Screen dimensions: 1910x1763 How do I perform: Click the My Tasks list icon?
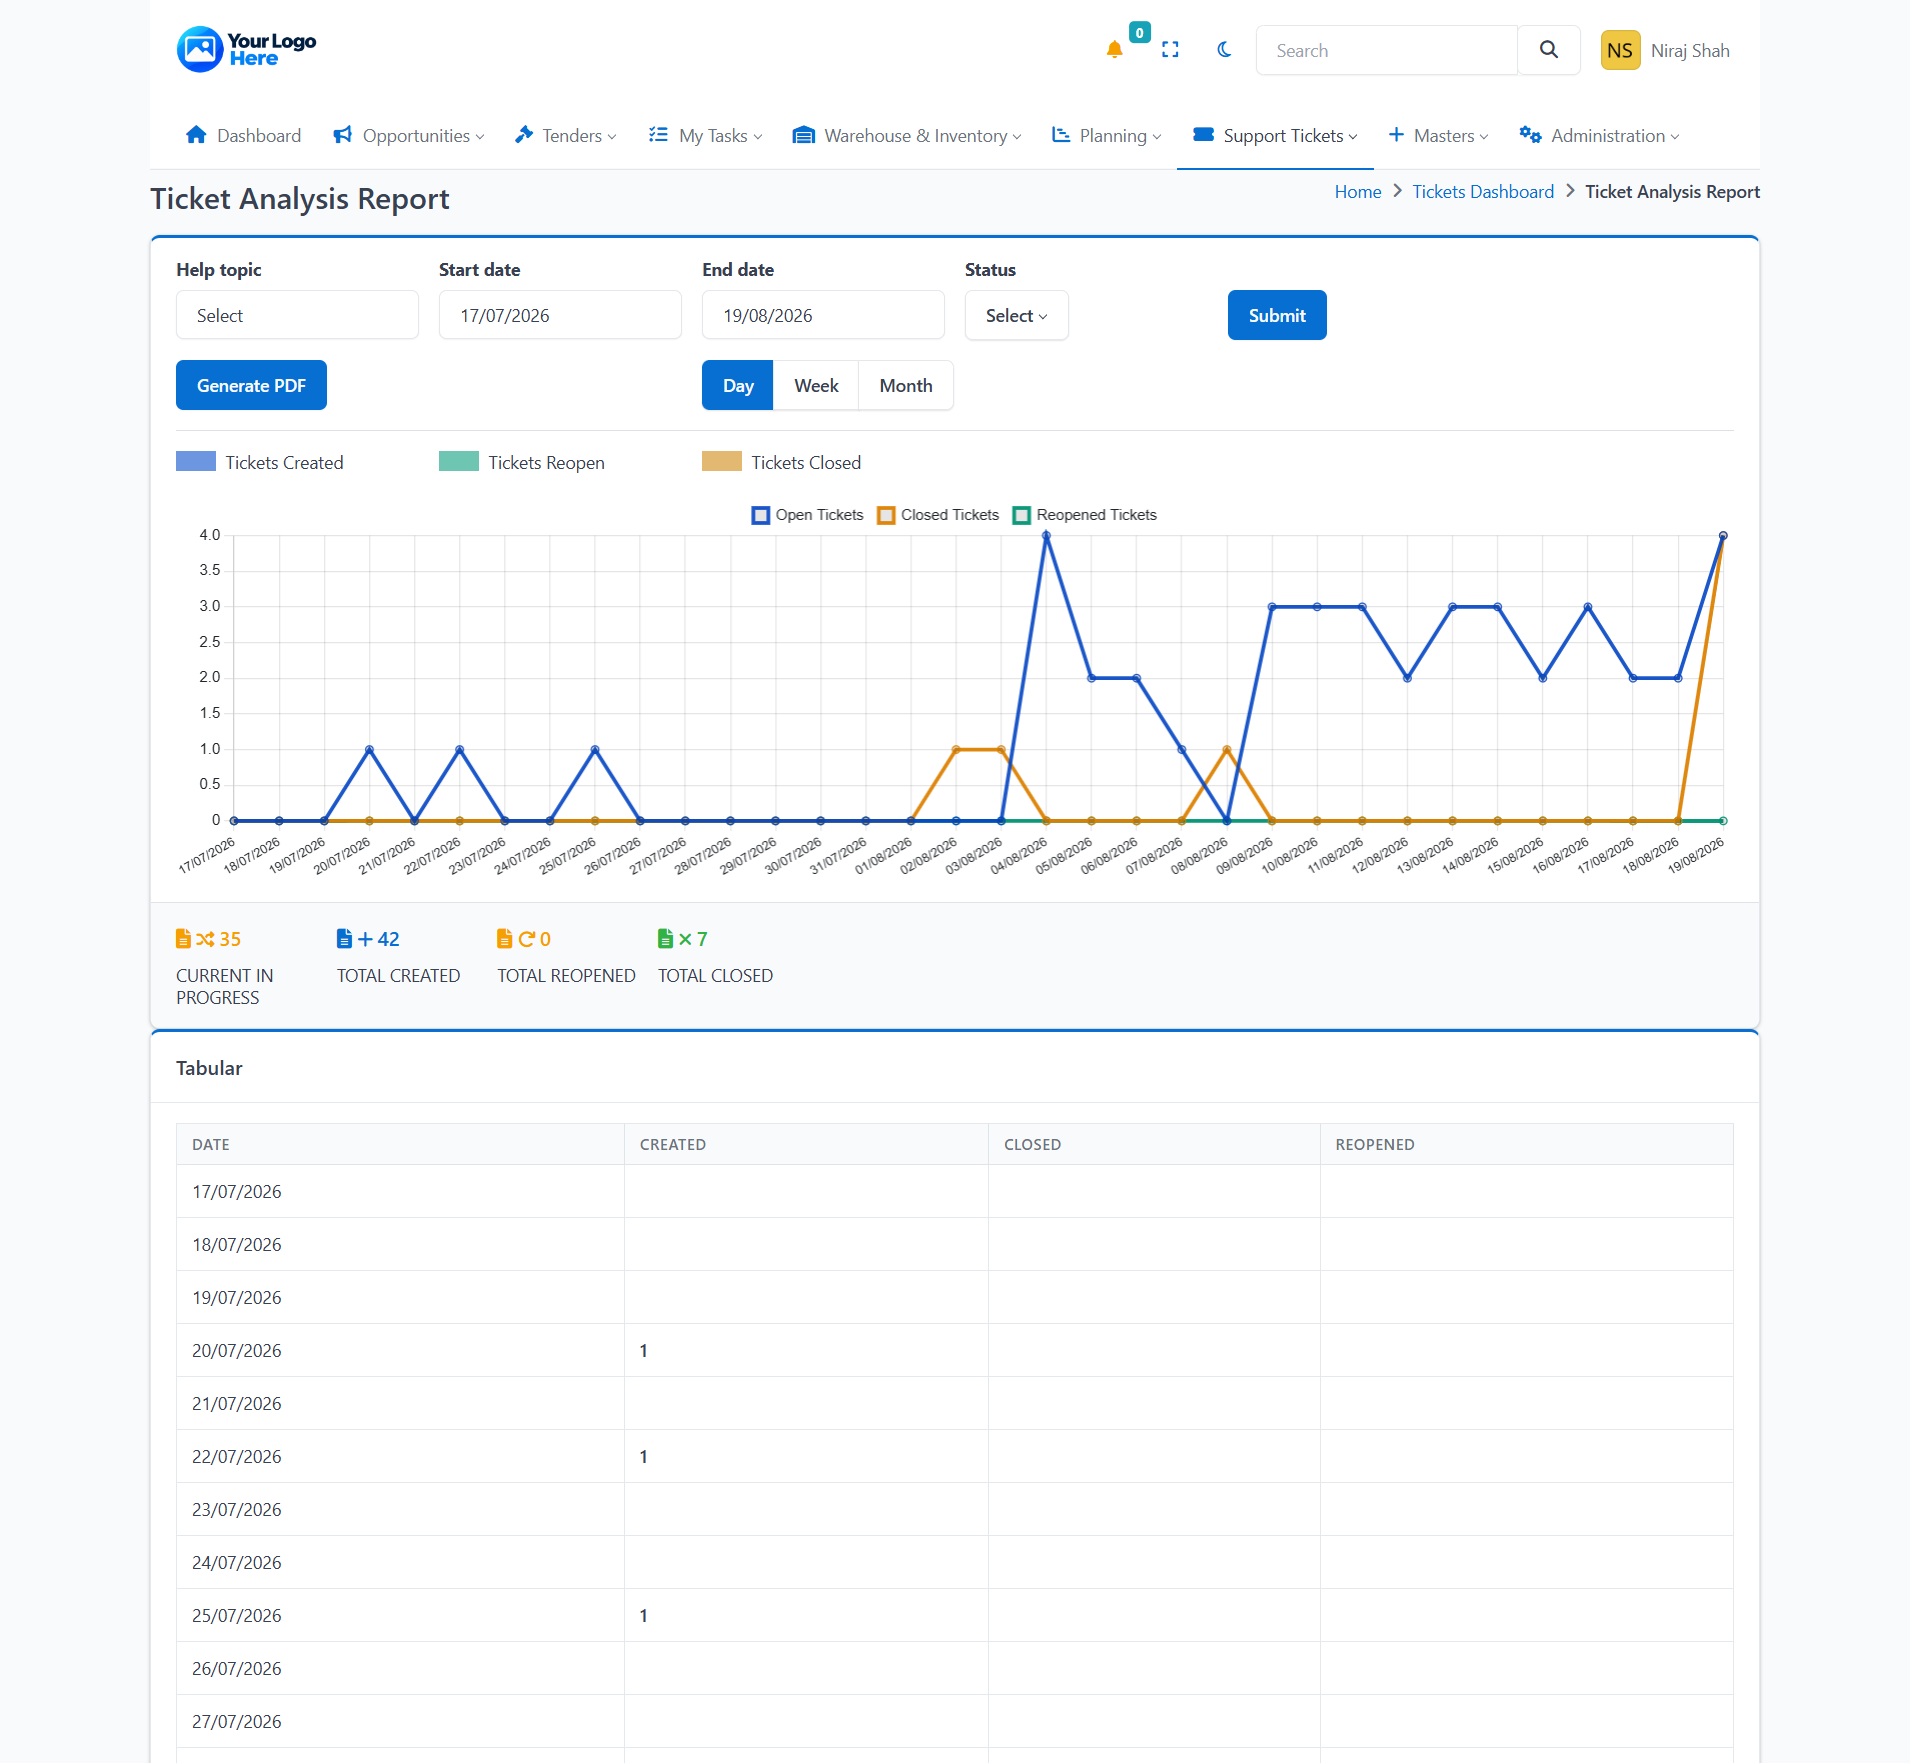coord(658,135)
